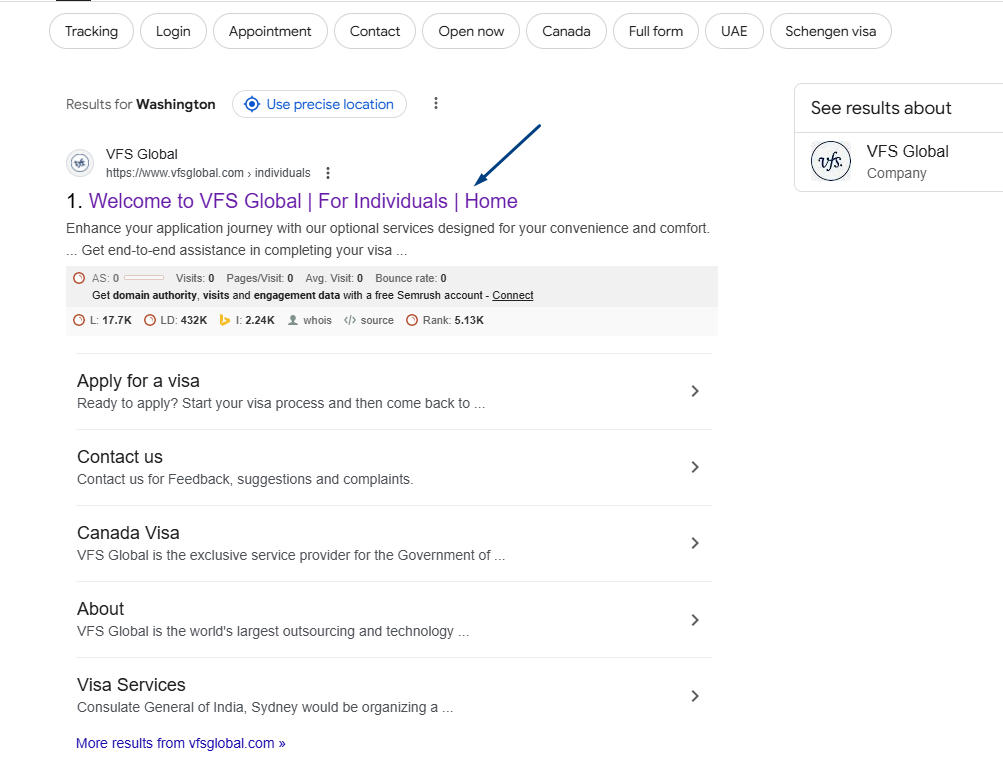
Task: Click the VFS Global company logo in See results about
Action: pyautogui.click(x=831, y=161)
